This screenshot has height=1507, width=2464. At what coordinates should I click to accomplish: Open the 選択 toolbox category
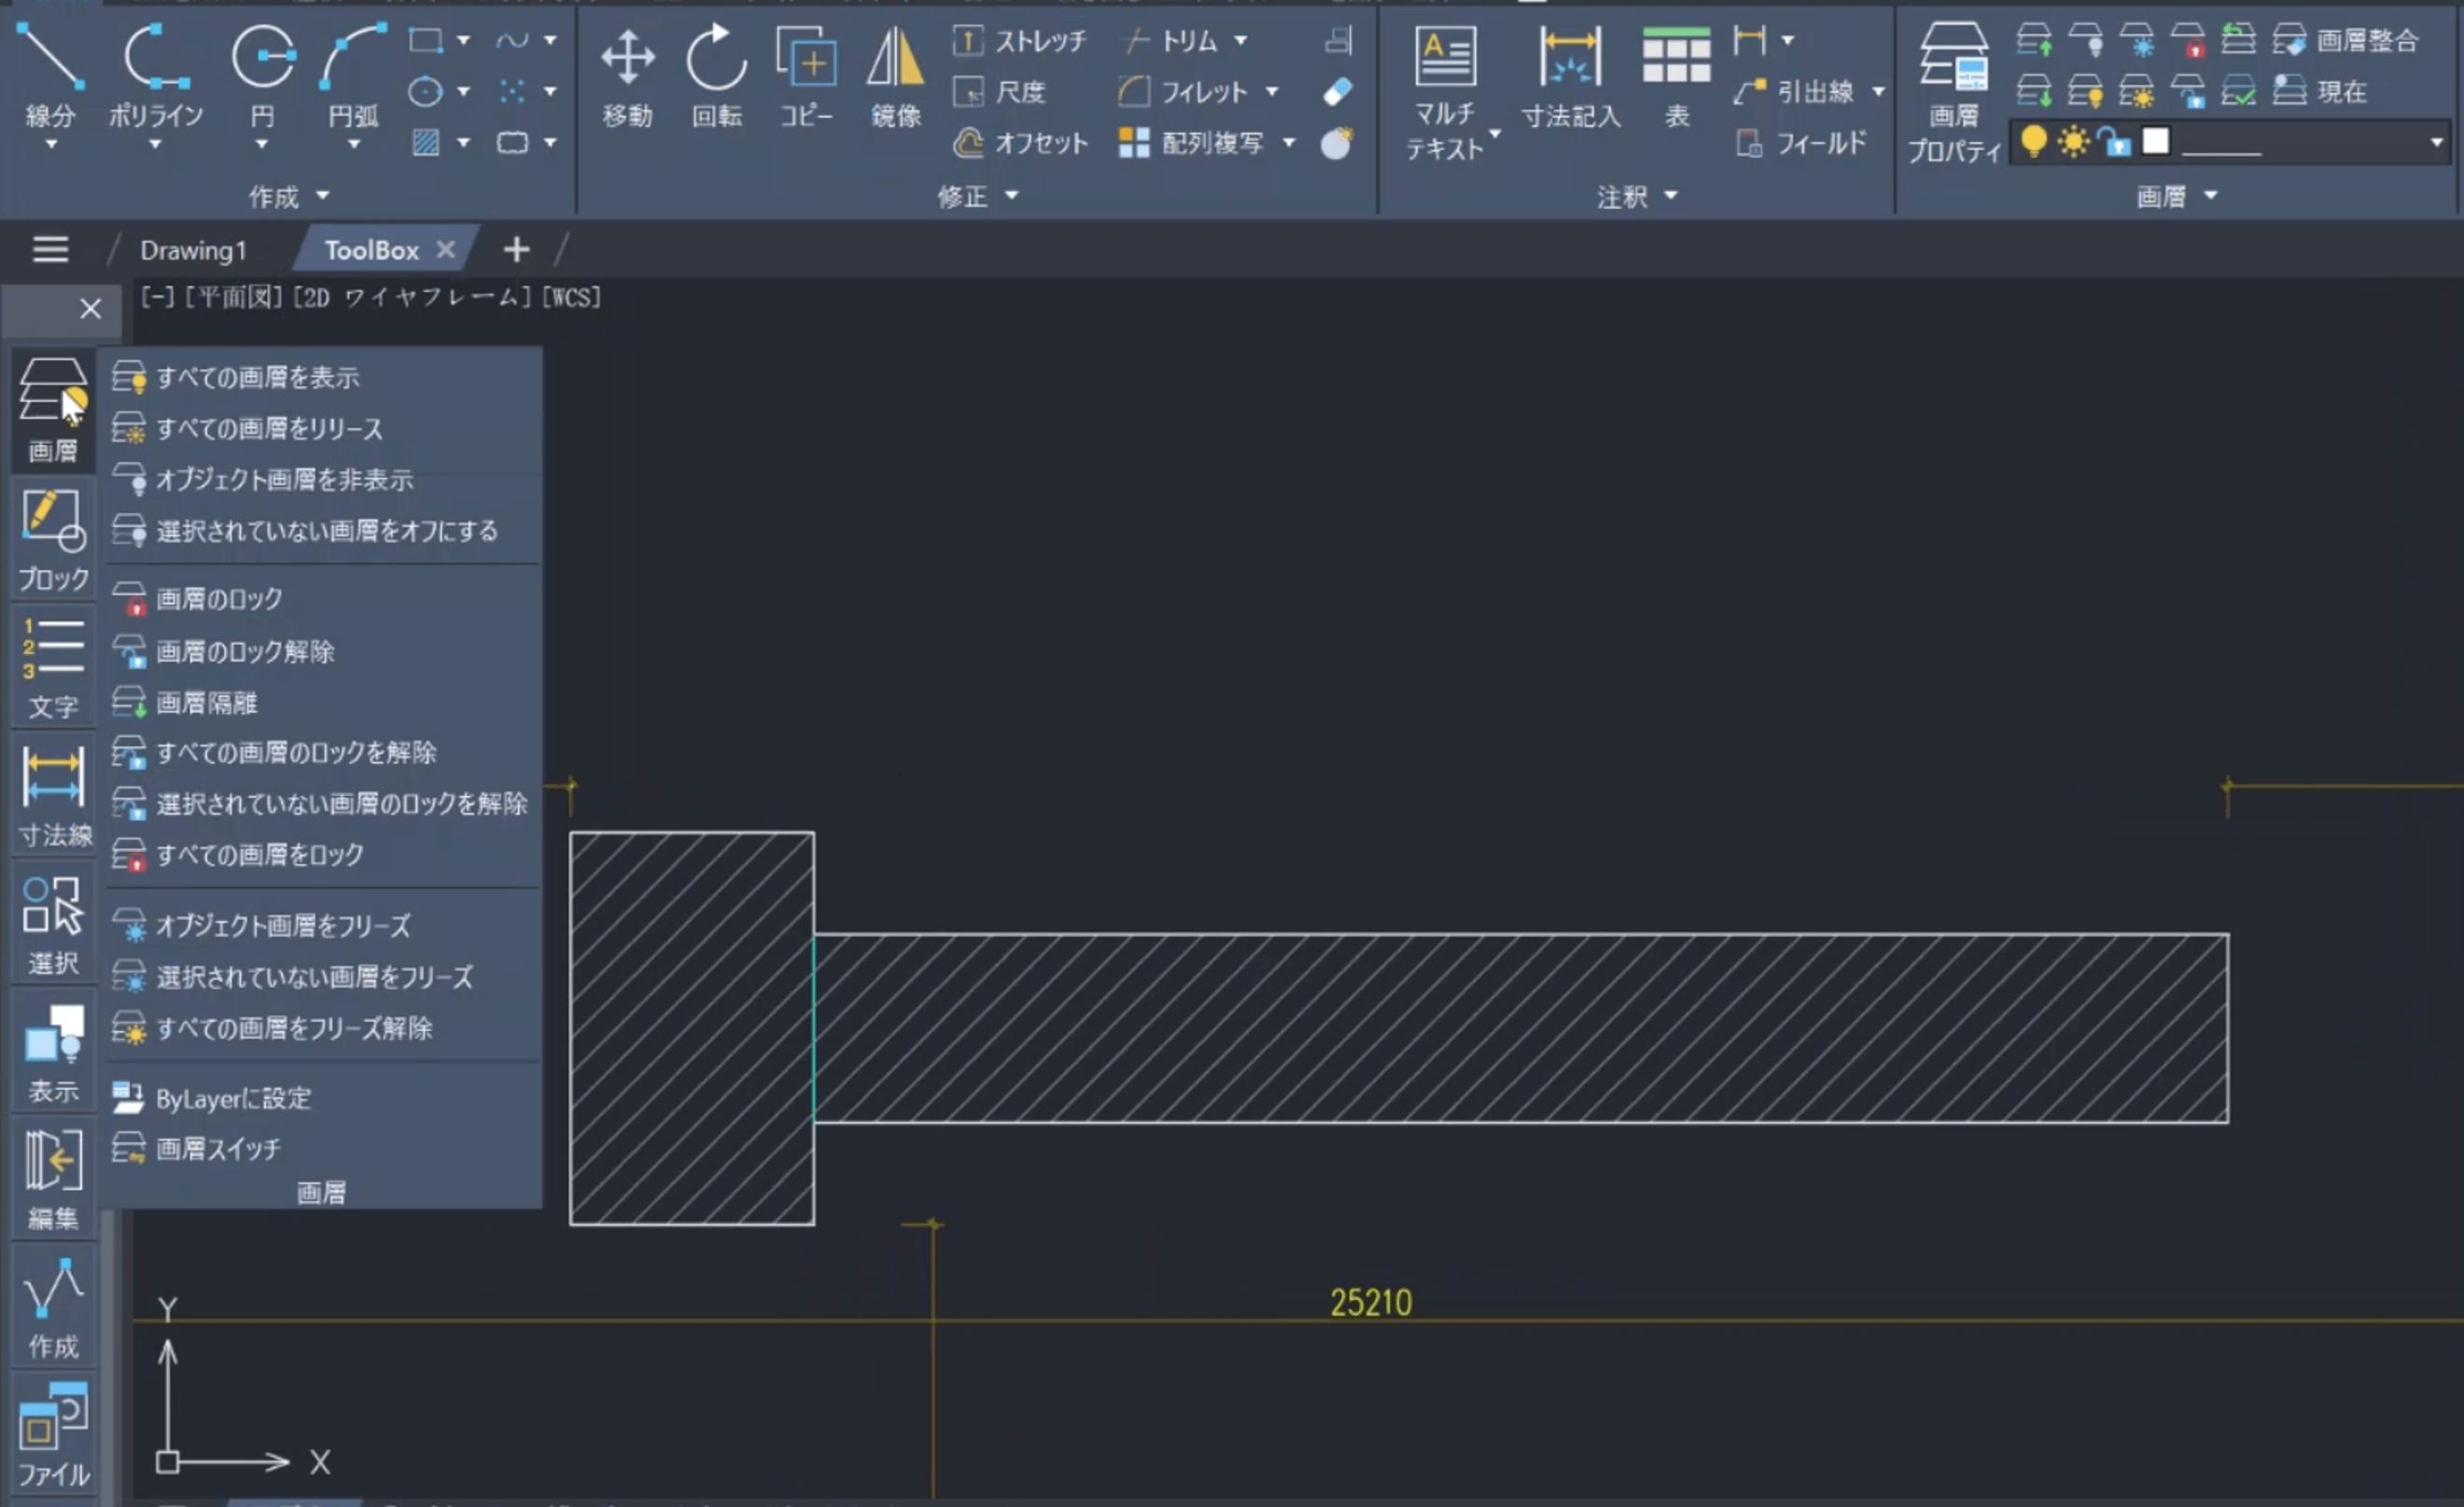pos(53,924)
